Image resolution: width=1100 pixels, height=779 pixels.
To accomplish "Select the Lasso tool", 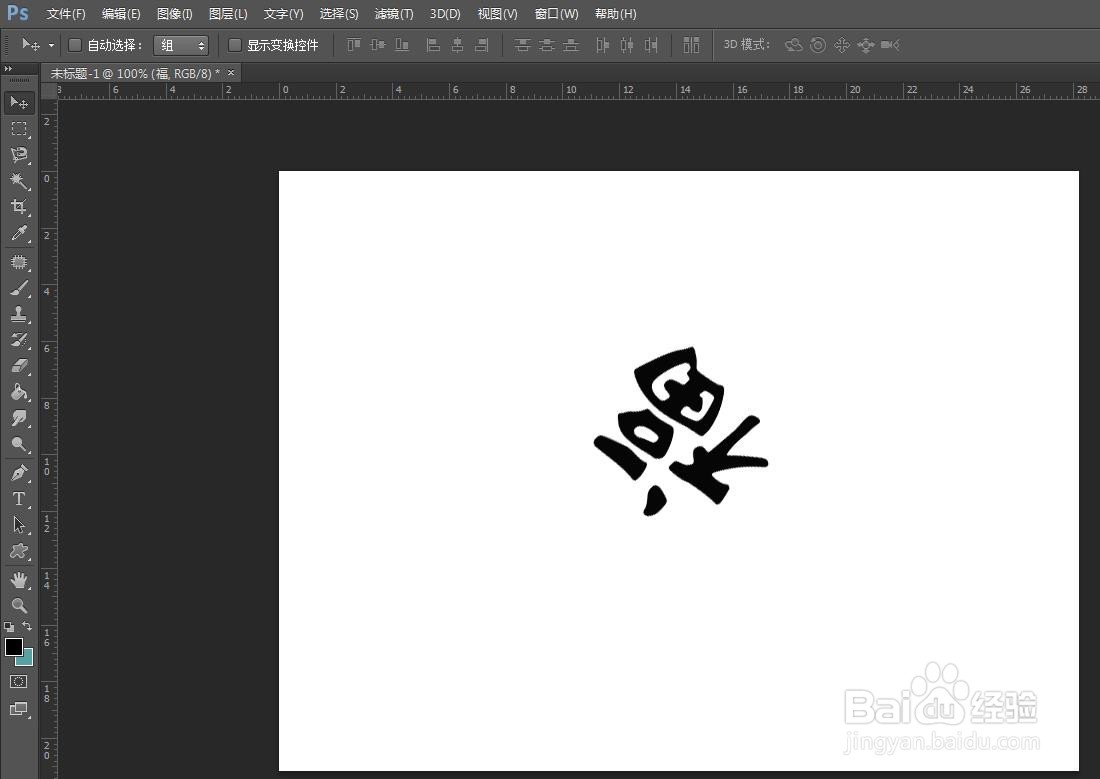I will tap(18, 155).
